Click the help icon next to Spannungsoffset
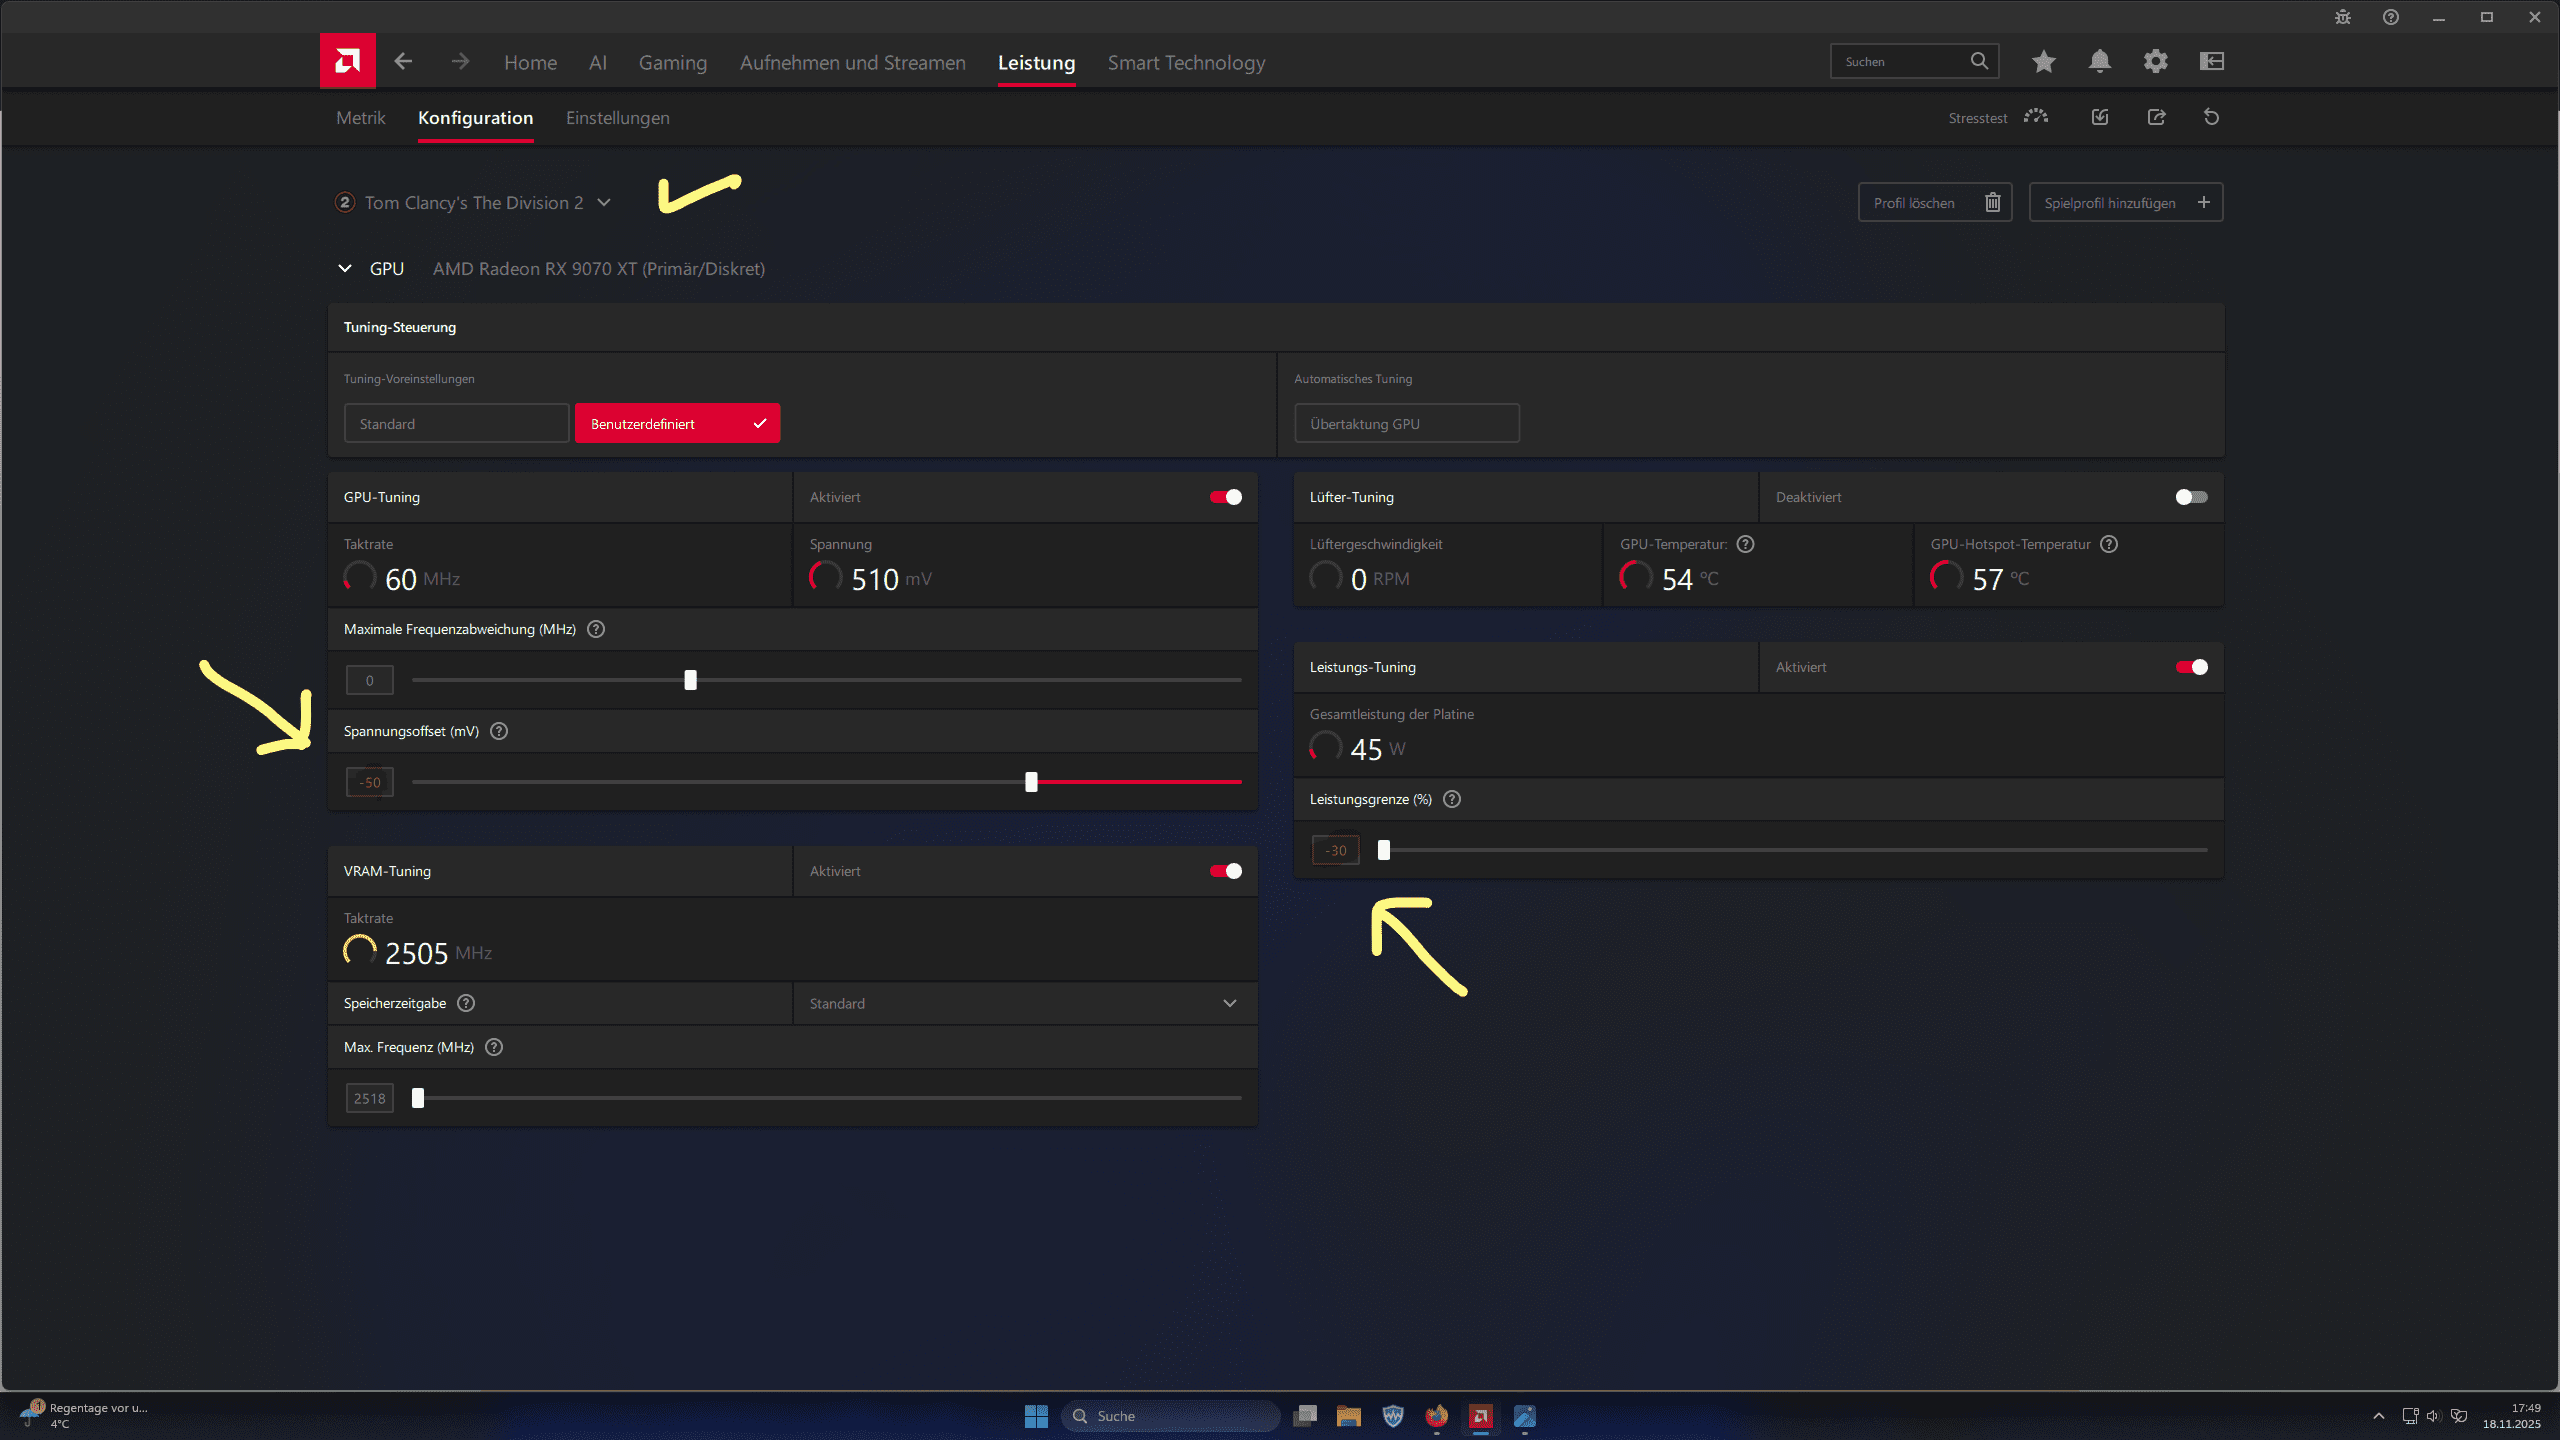The width and height of the screenshot is (2560, 1440). (499, 731)
